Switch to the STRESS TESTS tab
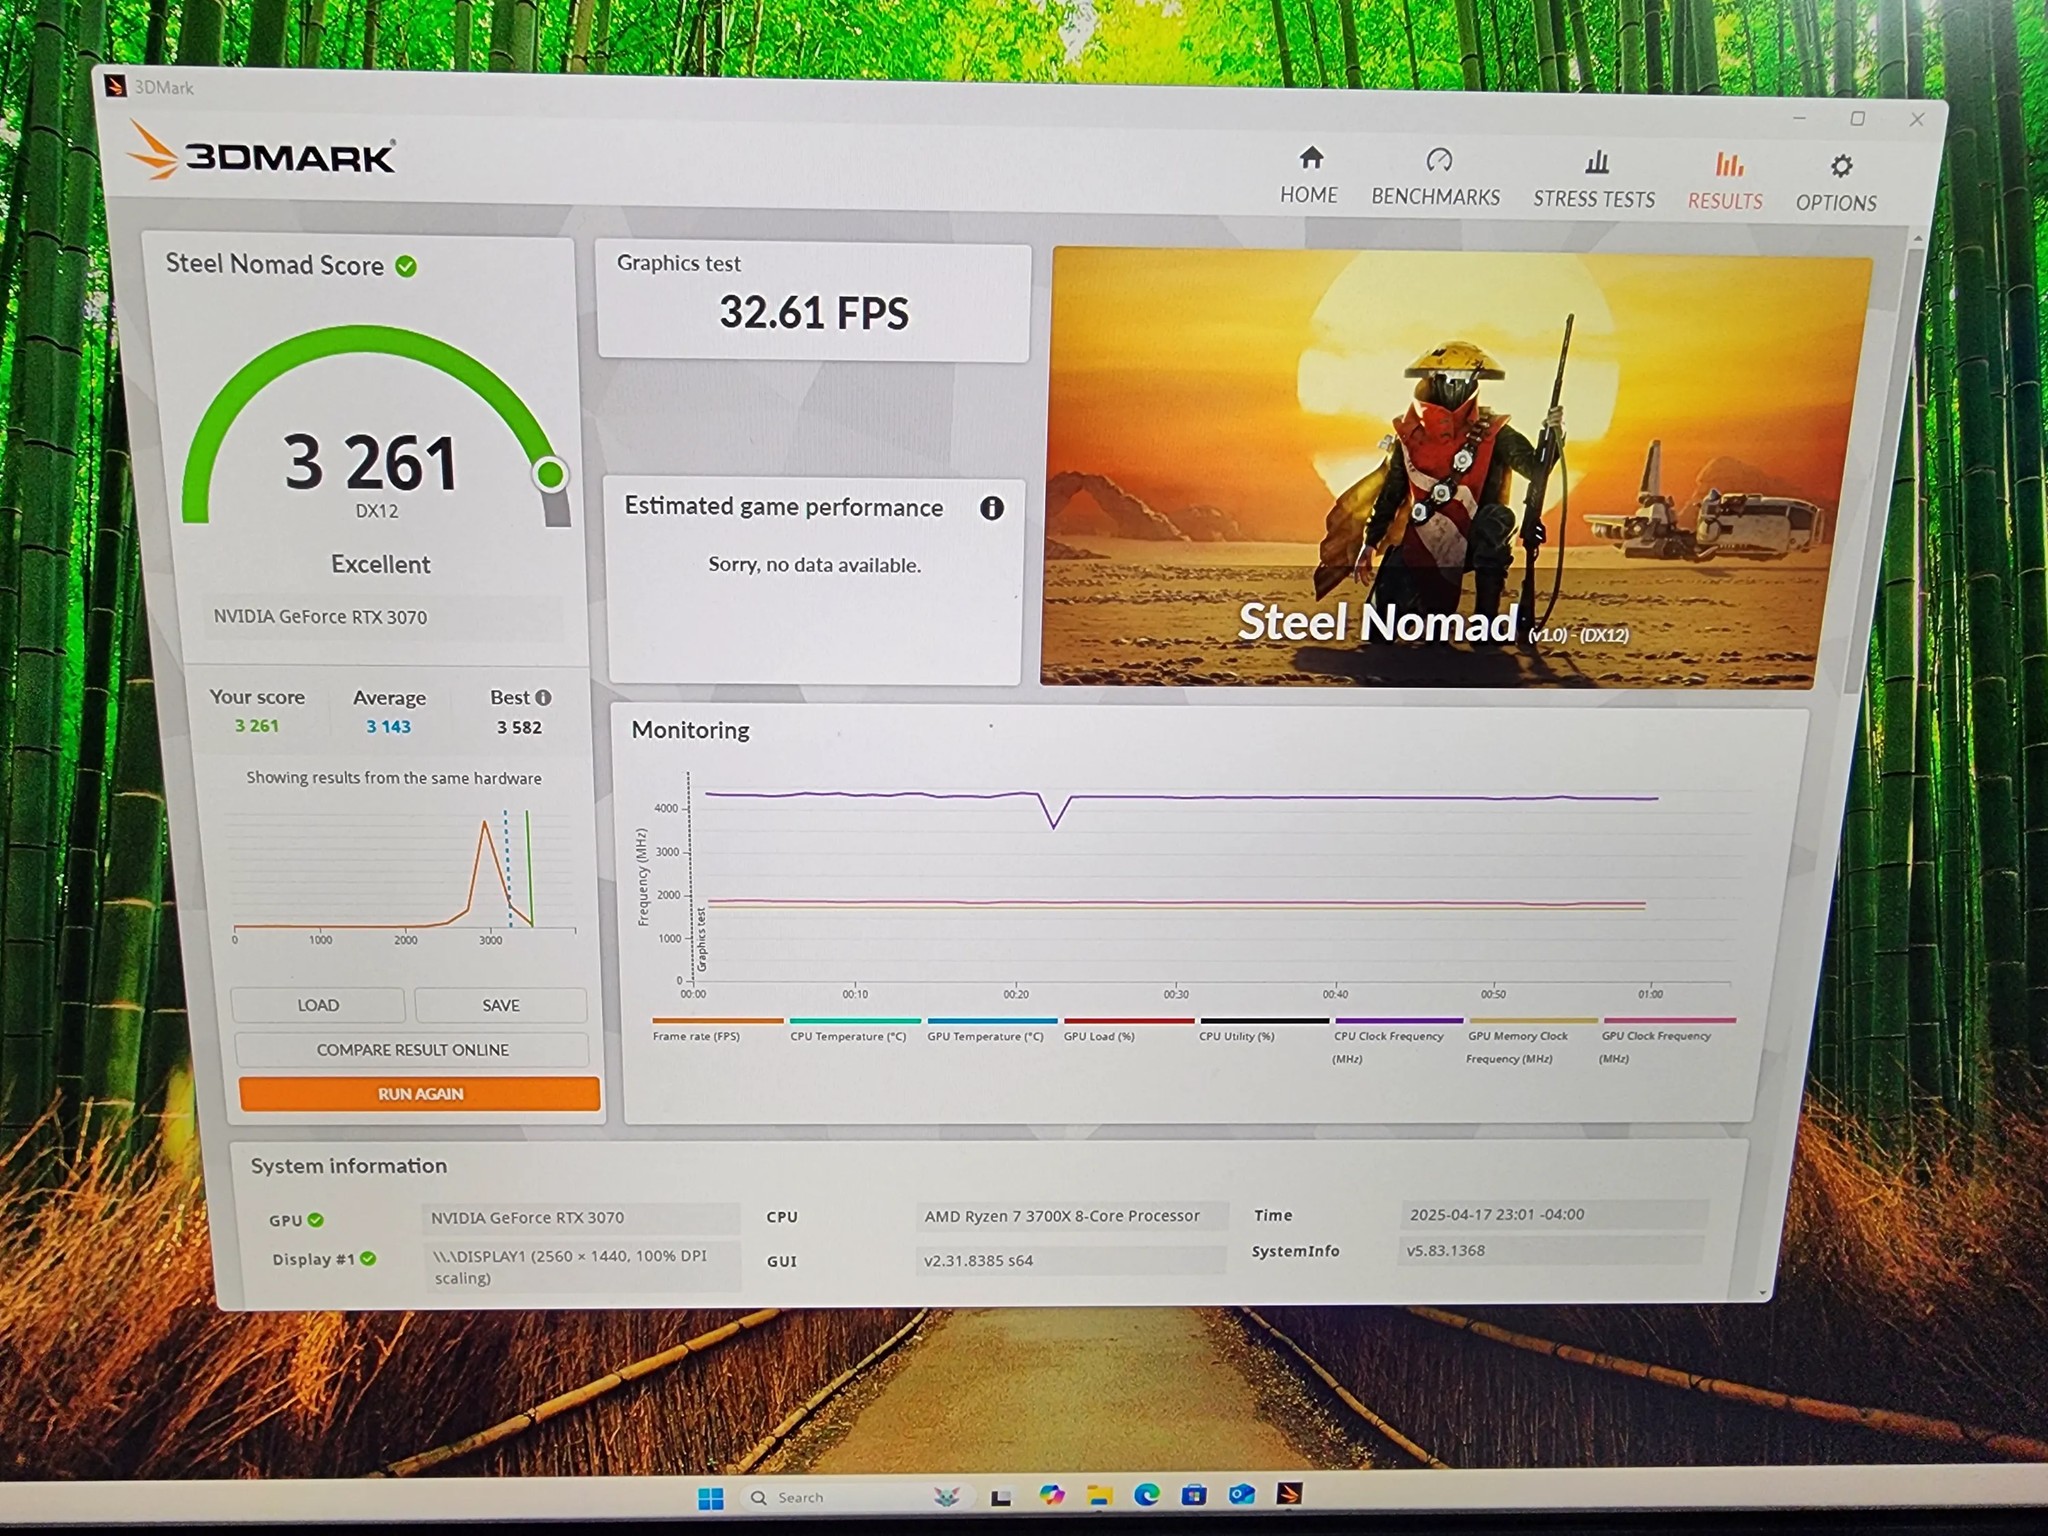The height and width of the screenshot is (1536, 2048). coord(1594,180)
